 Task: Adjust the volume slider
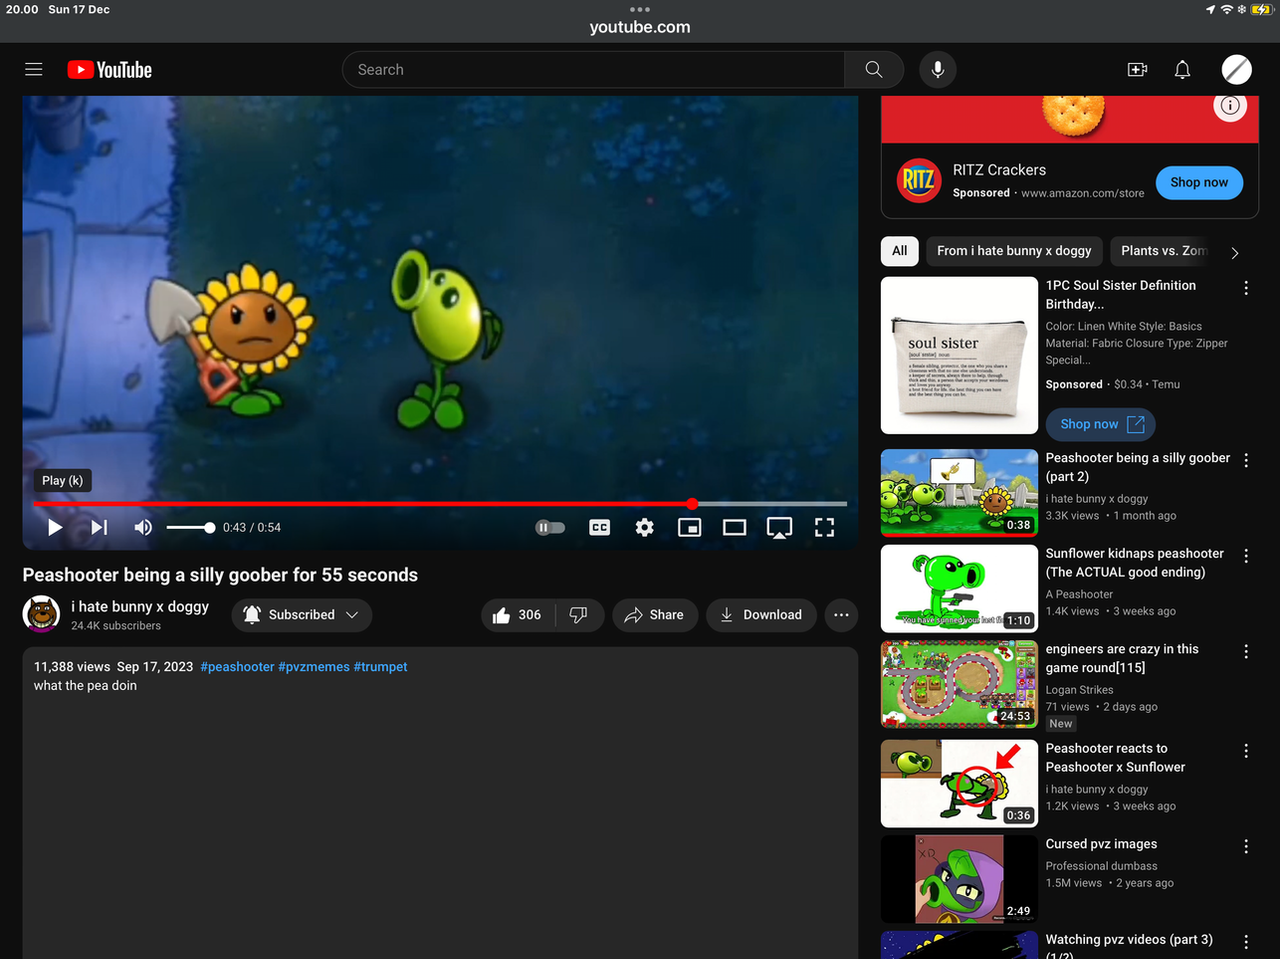pos(190,527)
